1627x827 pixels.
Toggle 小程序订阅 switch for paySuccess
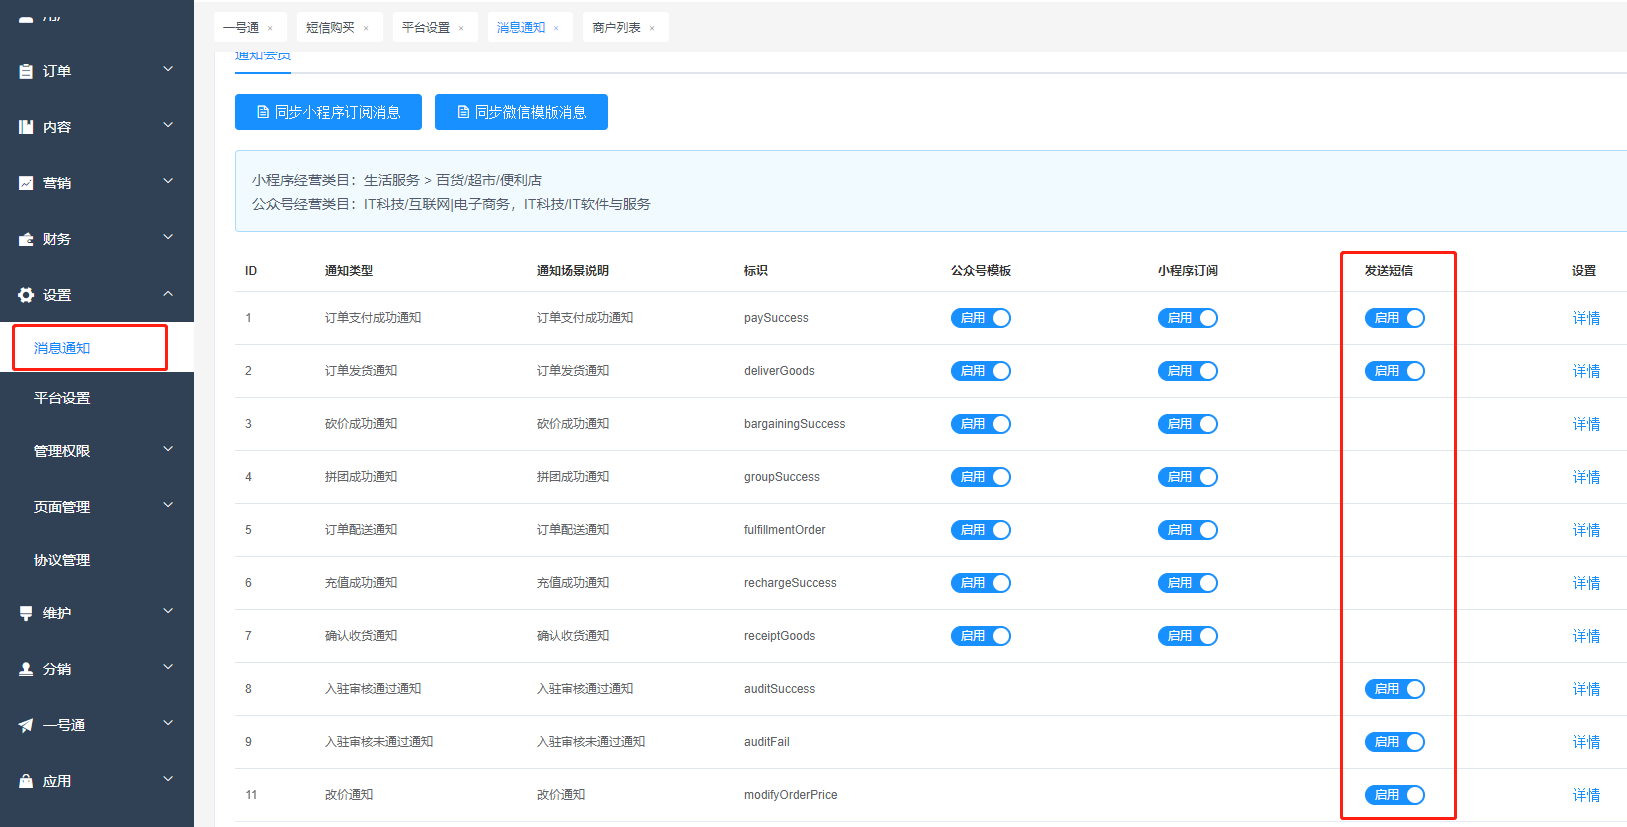[1188, 318]
